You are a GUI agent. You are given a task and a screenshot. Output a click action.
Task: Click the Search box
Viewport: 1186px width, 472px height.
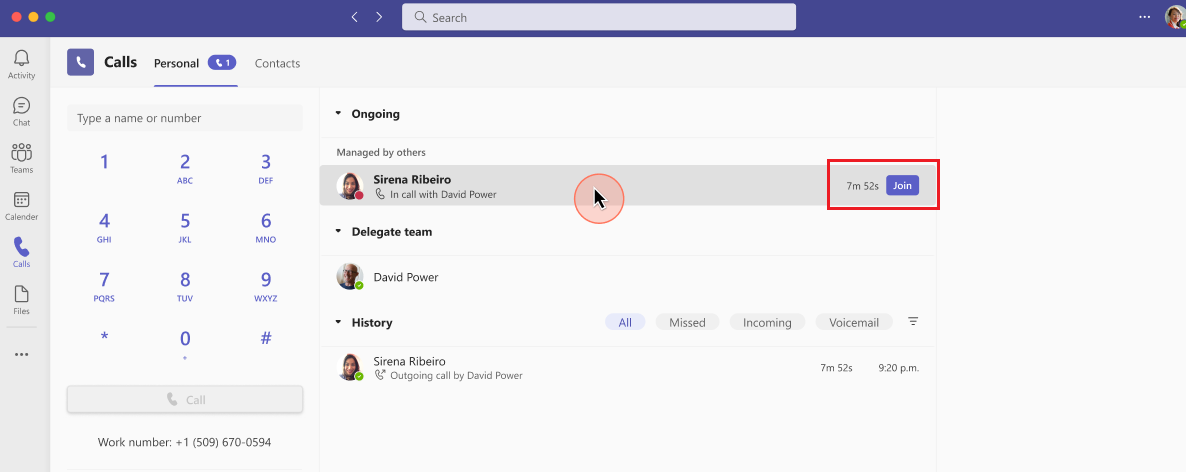tap(599, 17)
